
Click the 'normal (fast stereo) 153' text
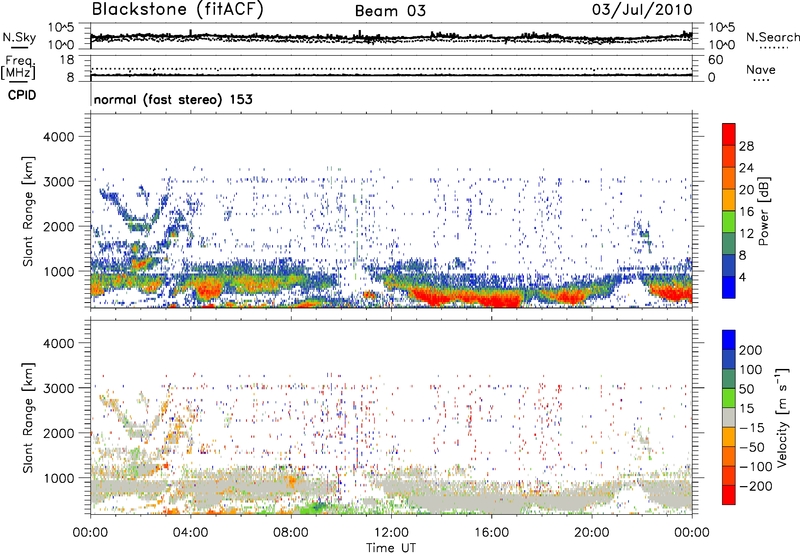pyautogui.click(x=173, y=99)
